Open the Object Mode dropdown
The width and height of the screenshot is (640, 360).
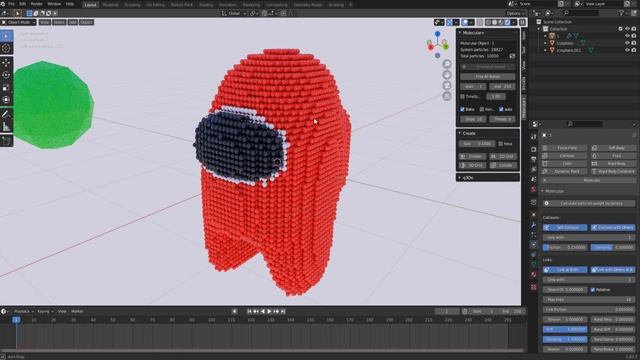click(19, 22)
